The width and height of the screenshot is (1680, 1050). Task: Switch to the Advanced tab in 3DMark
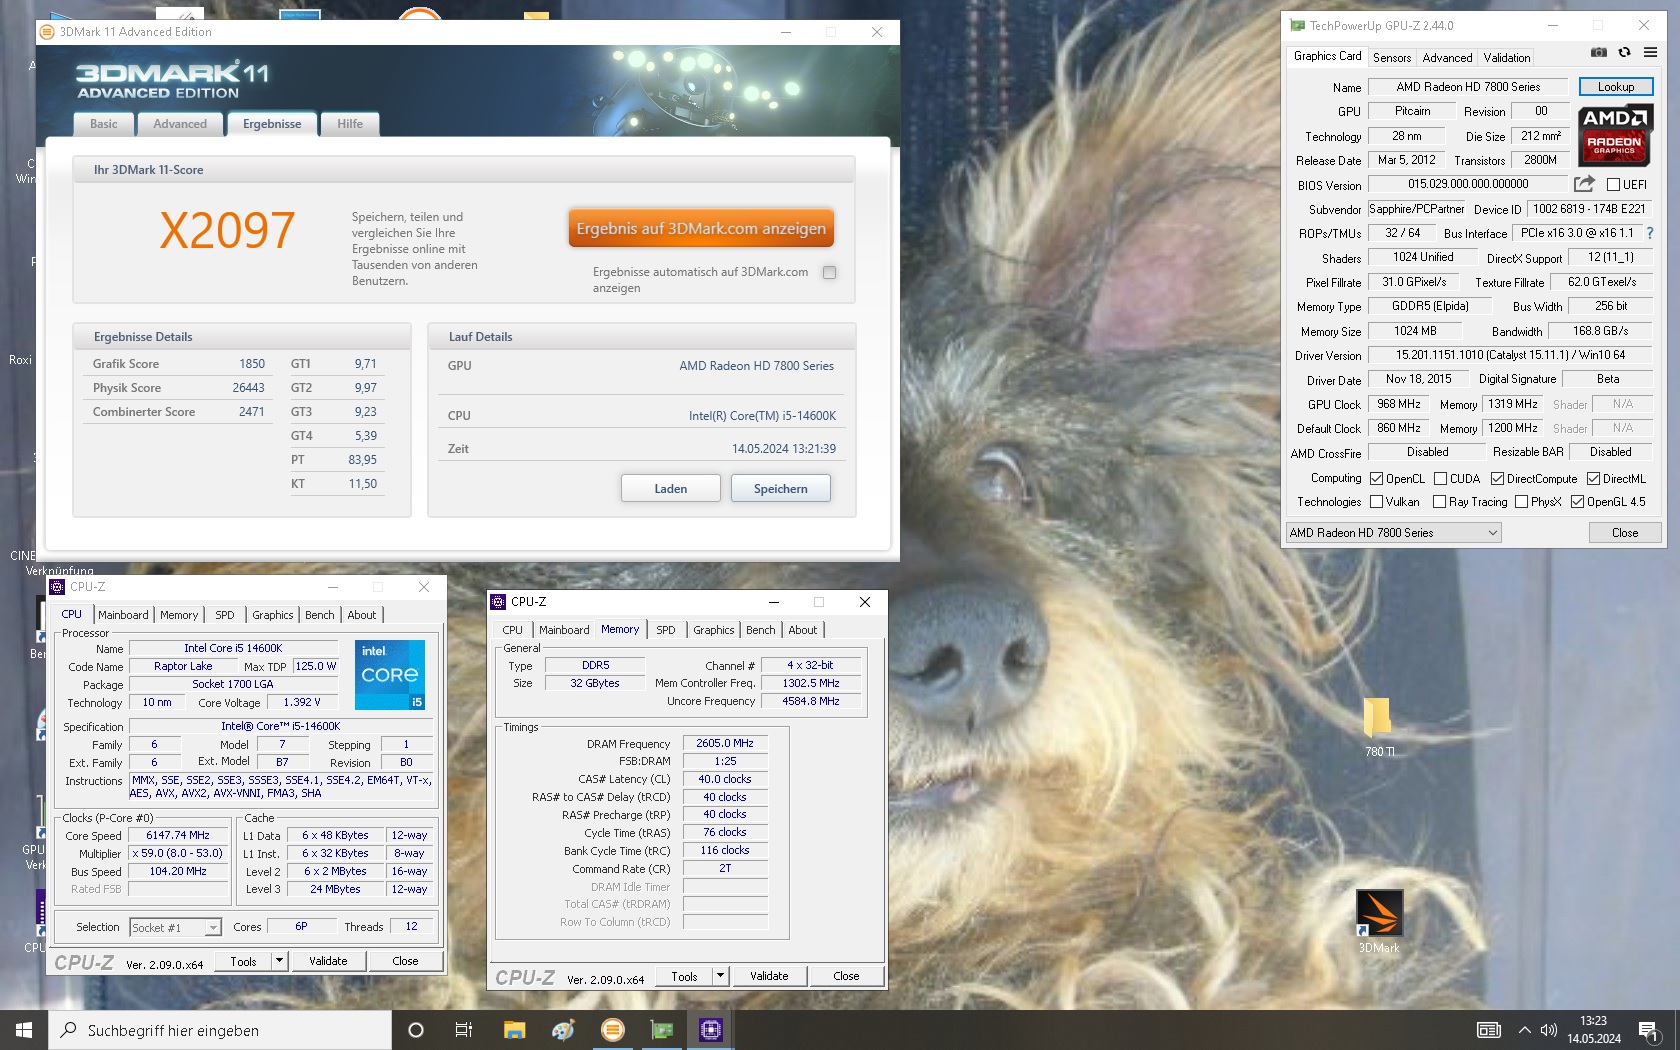[x=180, y=124]
